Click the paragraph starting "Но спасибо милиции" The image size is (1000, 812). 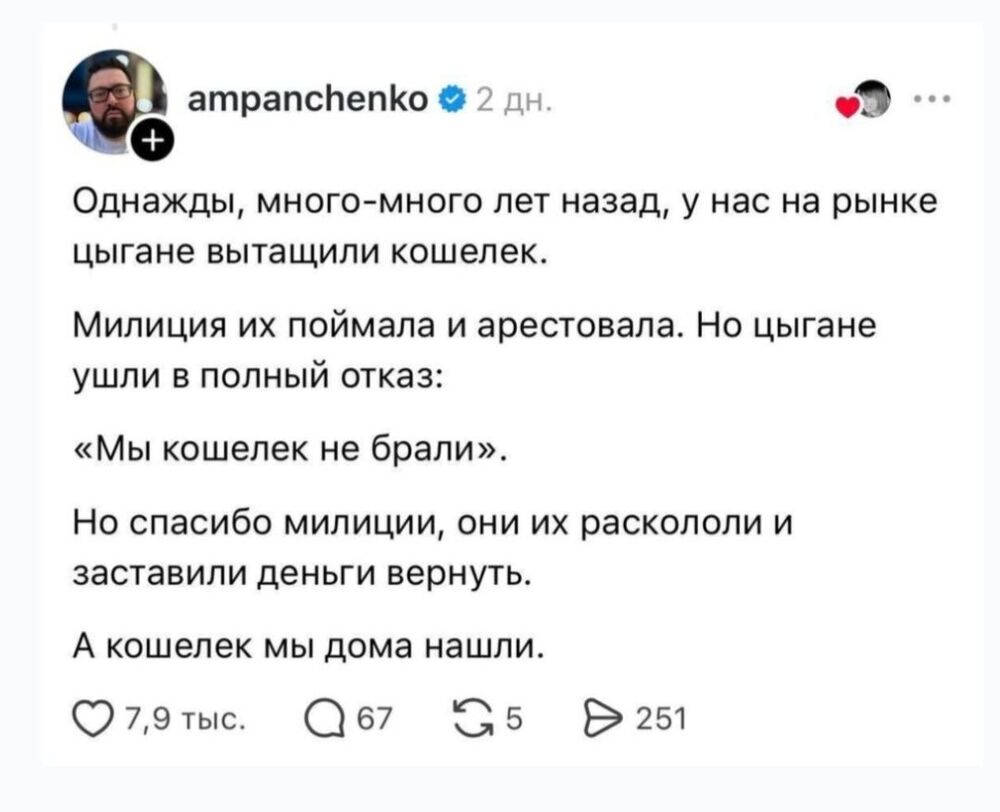click(432, 548)
